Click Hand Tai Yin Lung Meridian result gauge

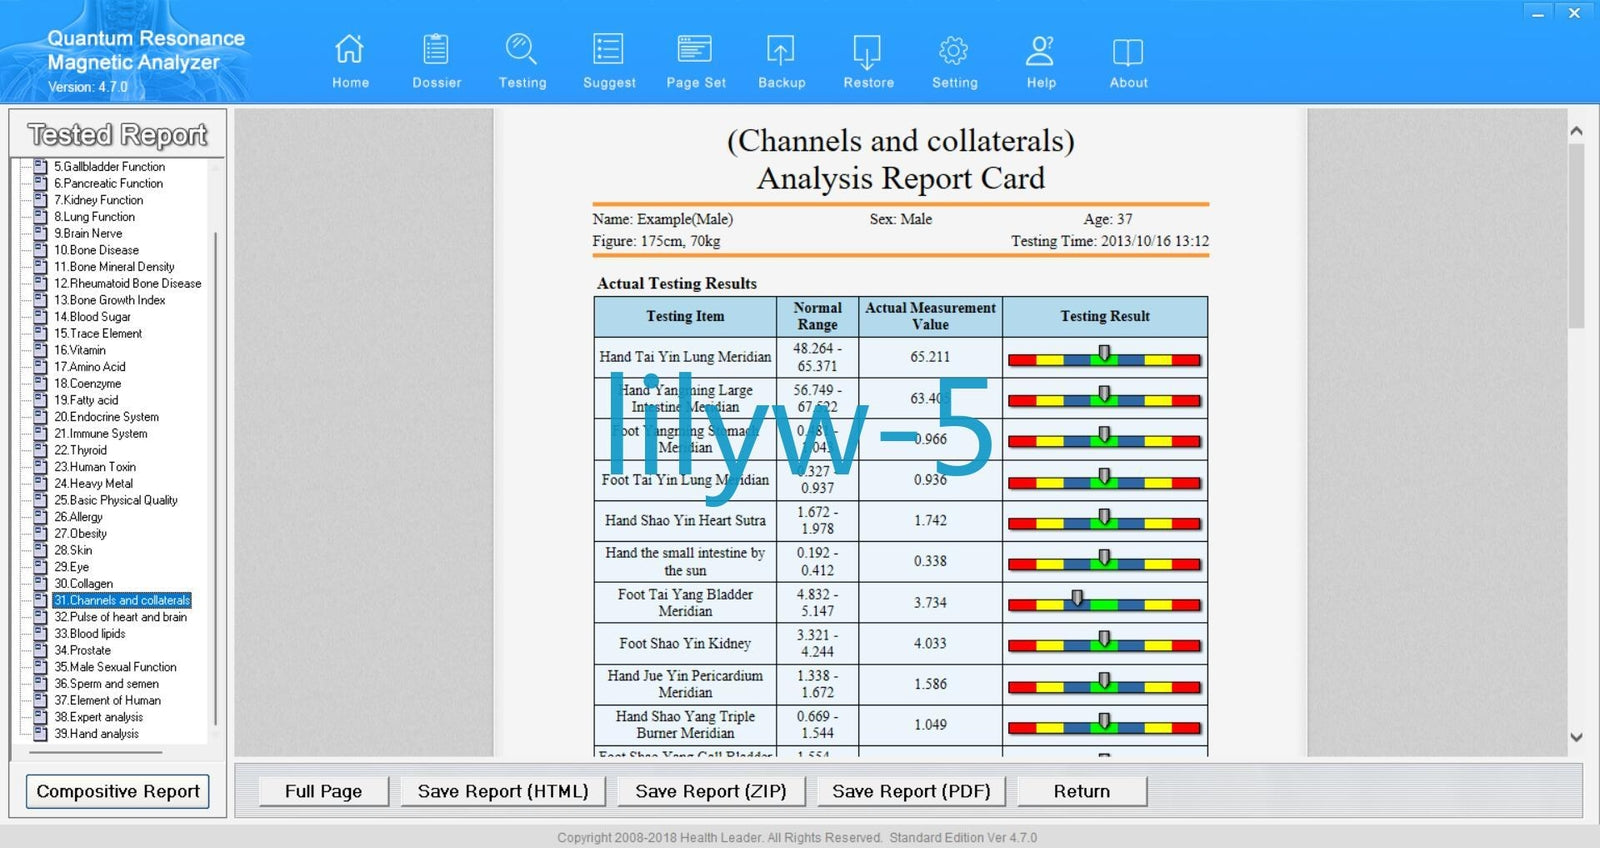tap(1104, 358)
